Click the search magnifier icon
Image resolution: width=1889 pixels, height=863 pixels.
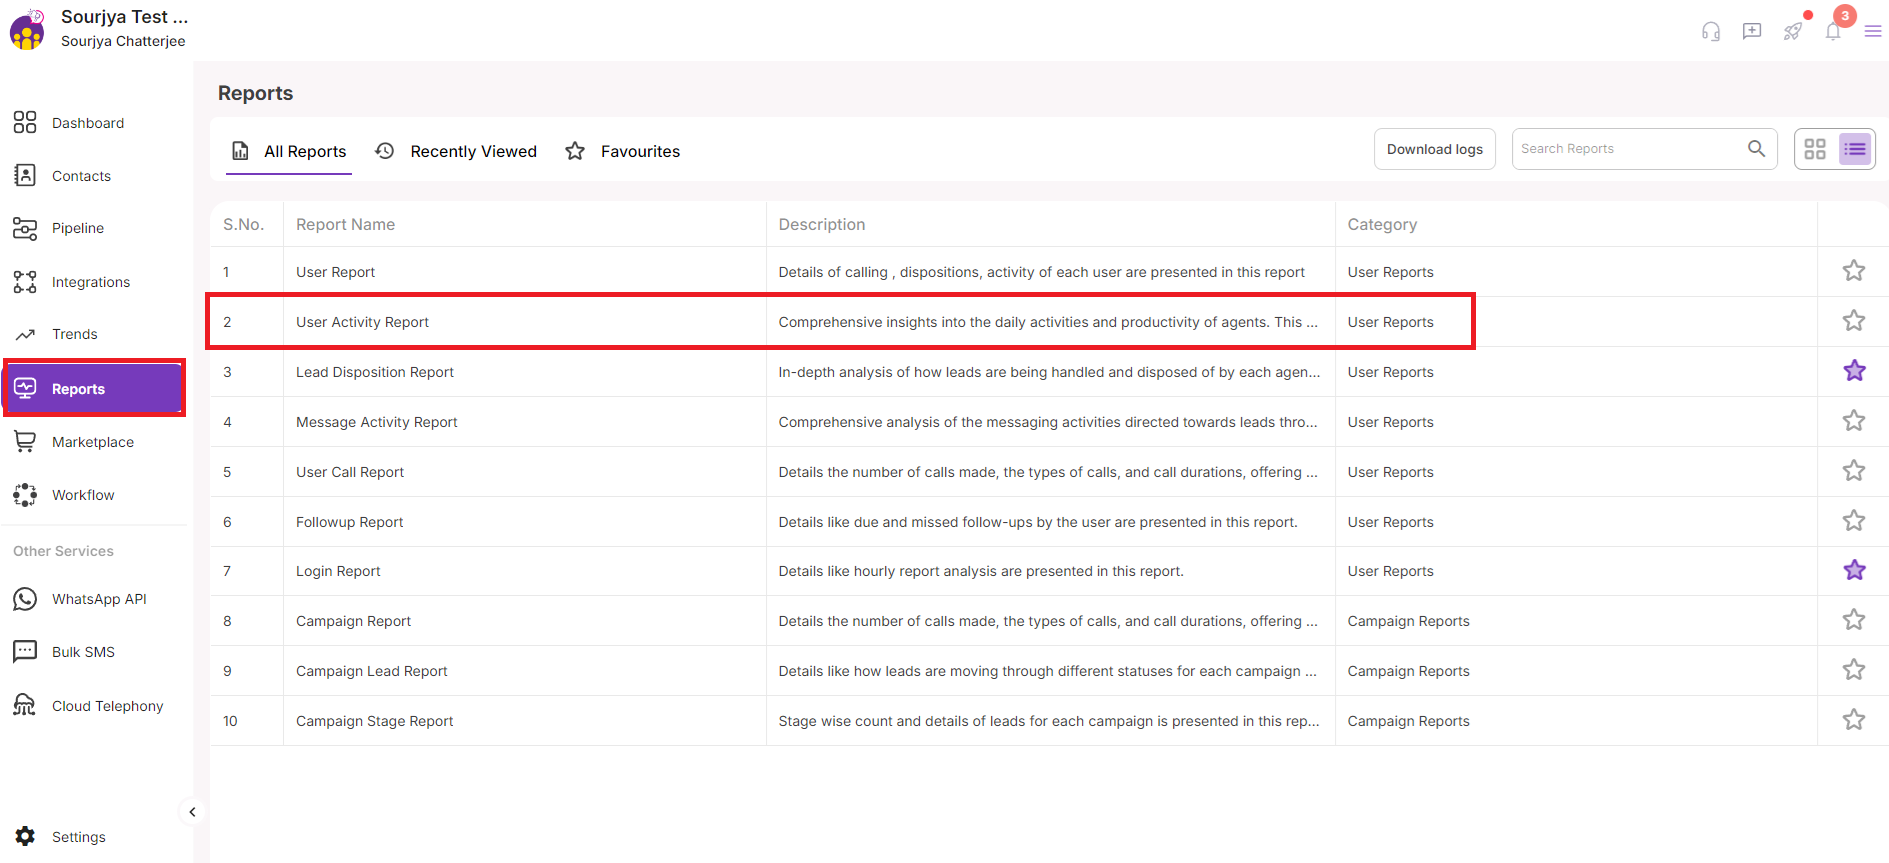click(1756, 149)
